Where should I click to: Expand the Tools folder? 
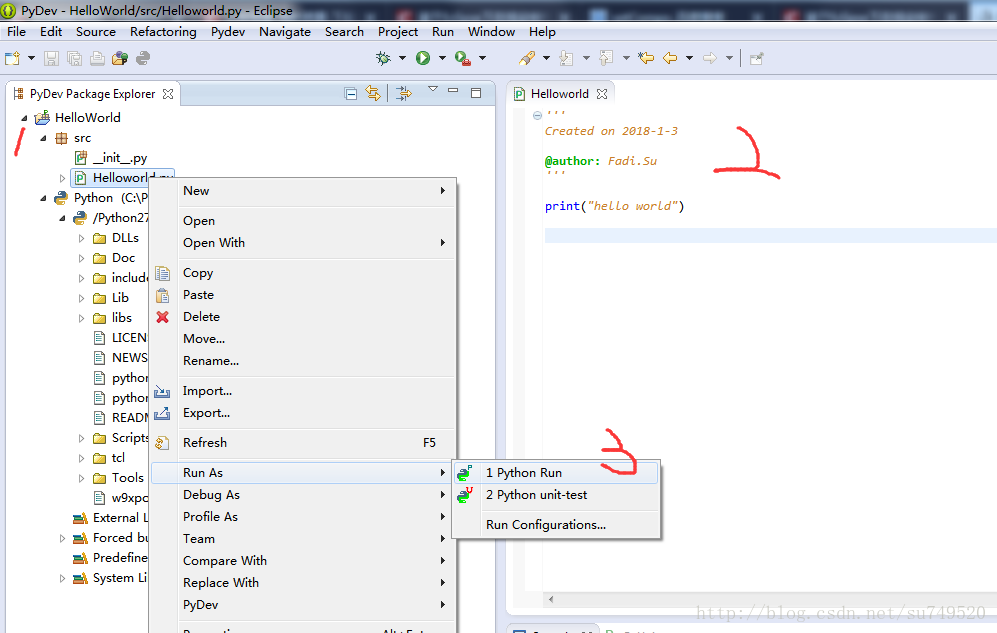pos(81,479)
